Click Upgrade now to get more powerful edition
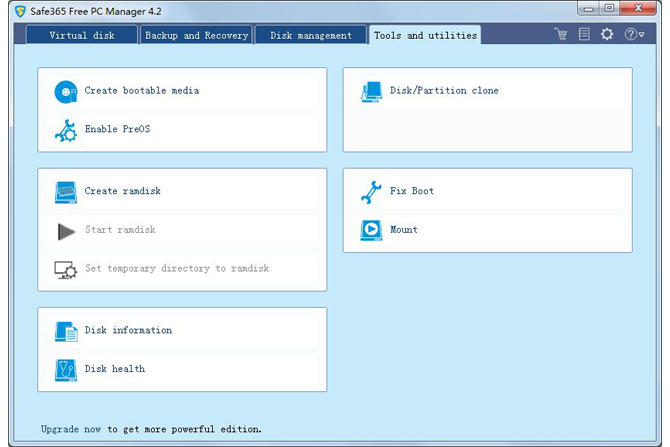 151,429
